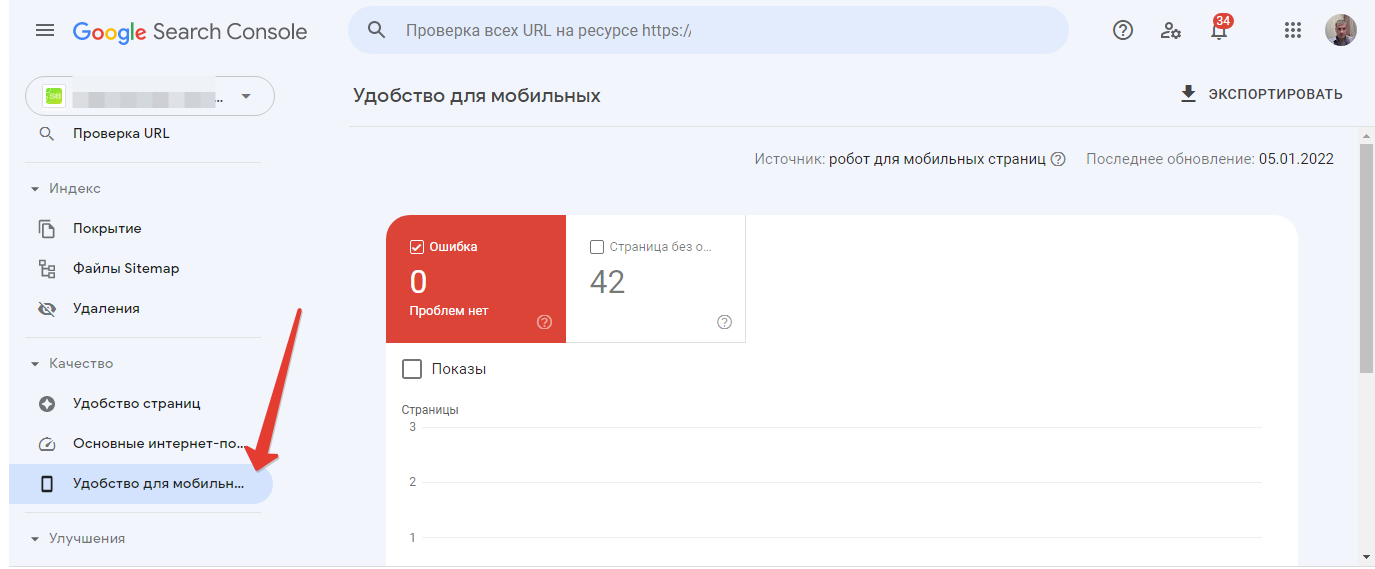Open notifications bell with 34 badge

point(1219,28)
